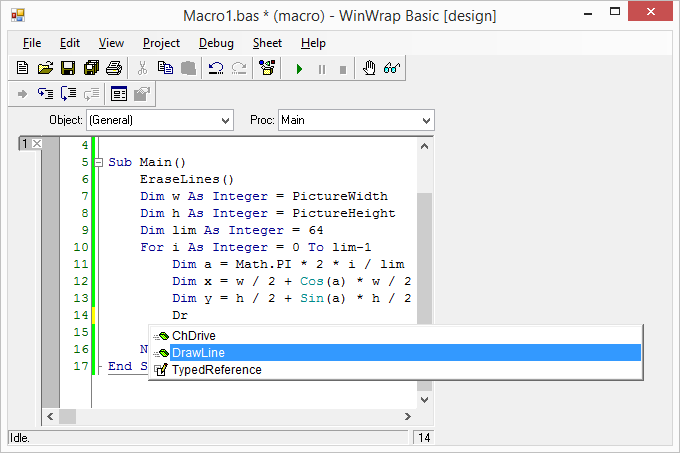Undo the last edit

216,68
